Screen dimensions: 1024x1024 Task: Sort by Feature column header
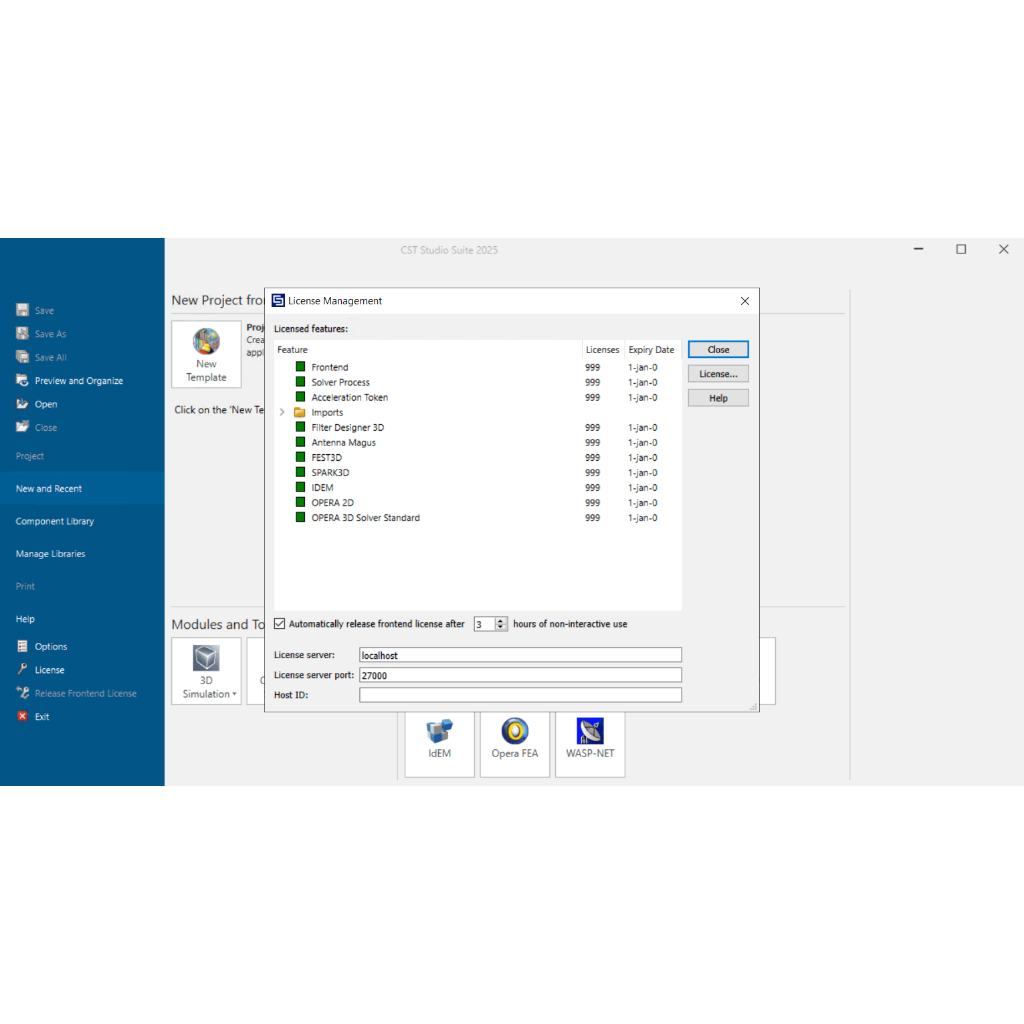click(428, 349)
